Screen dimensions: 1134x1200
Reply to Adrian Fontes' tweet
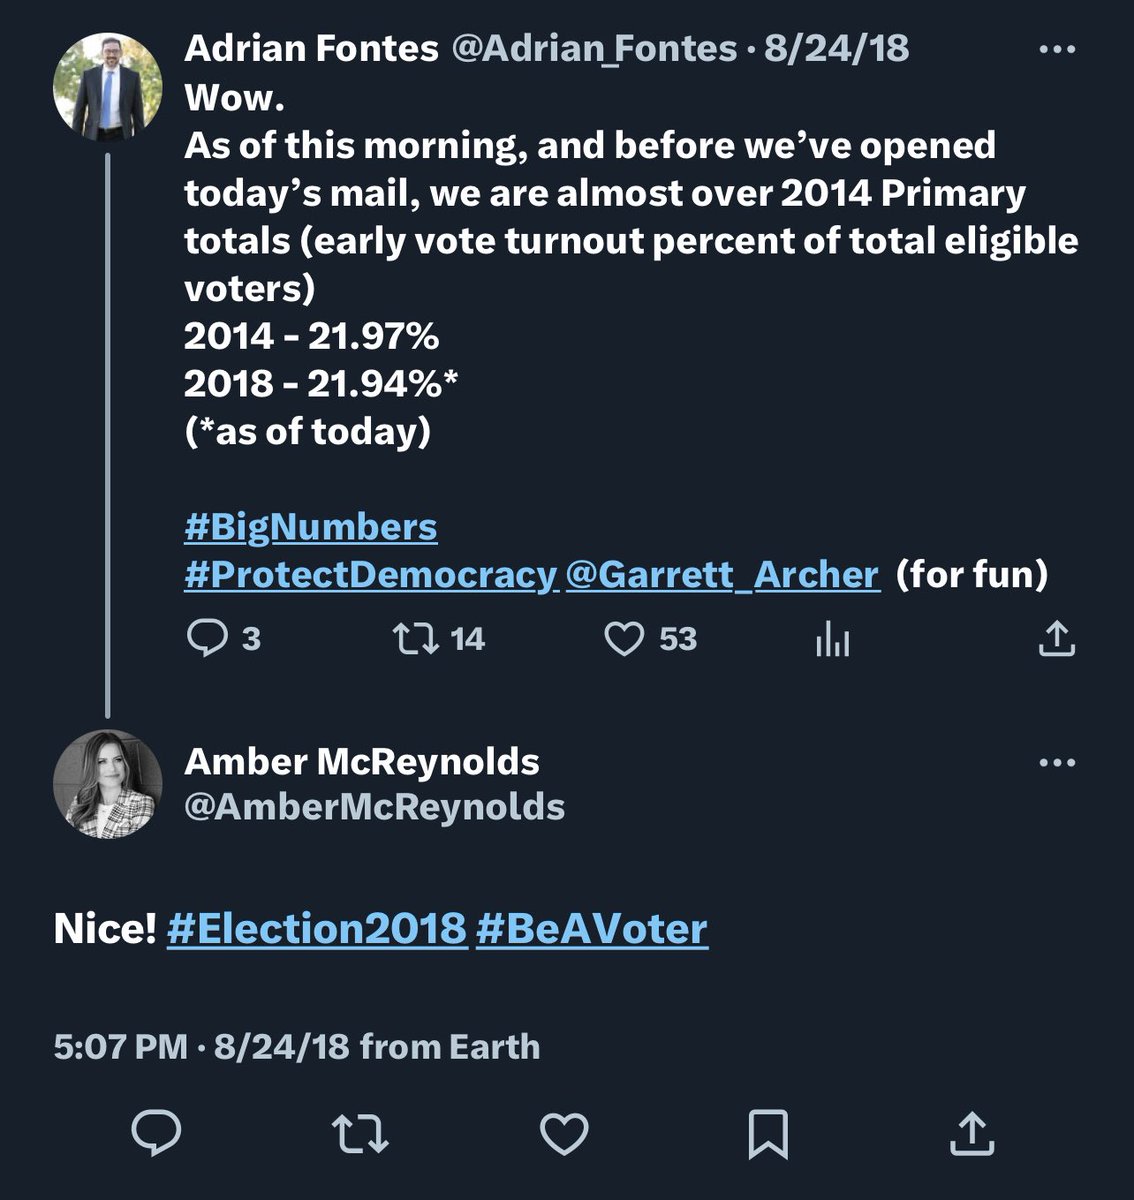pos(208,638)
